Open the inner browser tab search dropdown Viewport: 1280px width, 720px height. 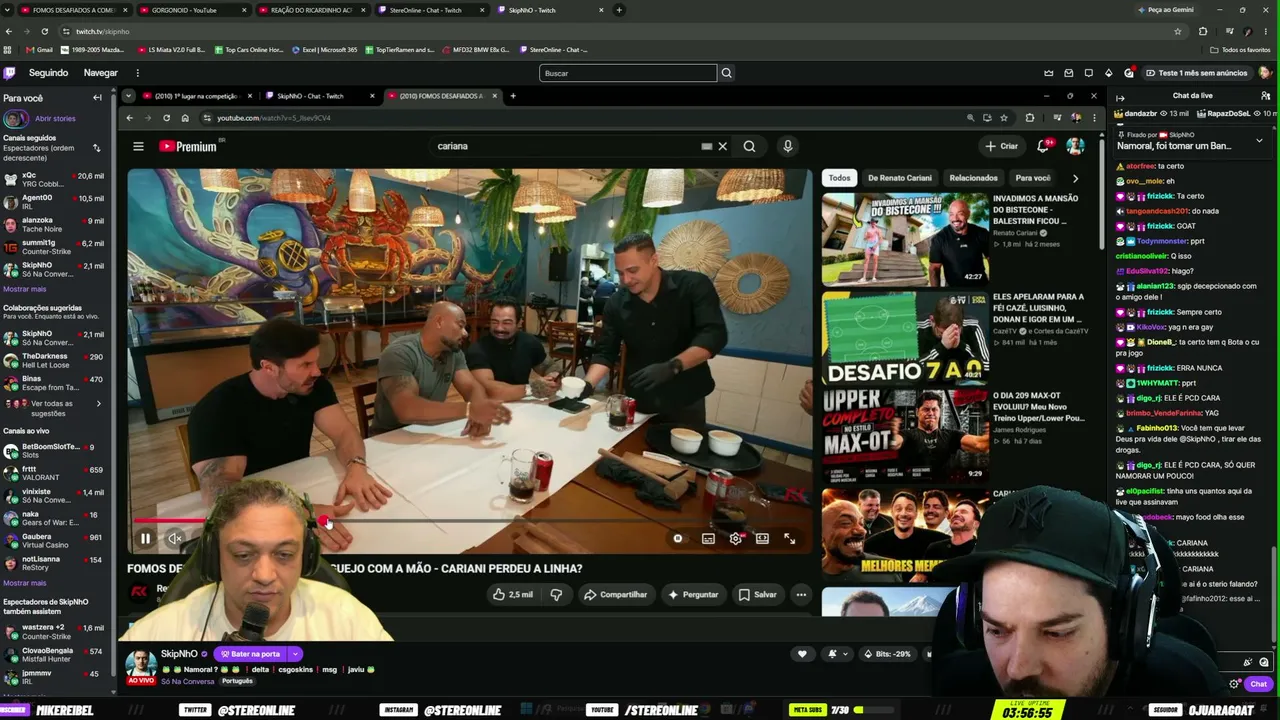point(128,96)
